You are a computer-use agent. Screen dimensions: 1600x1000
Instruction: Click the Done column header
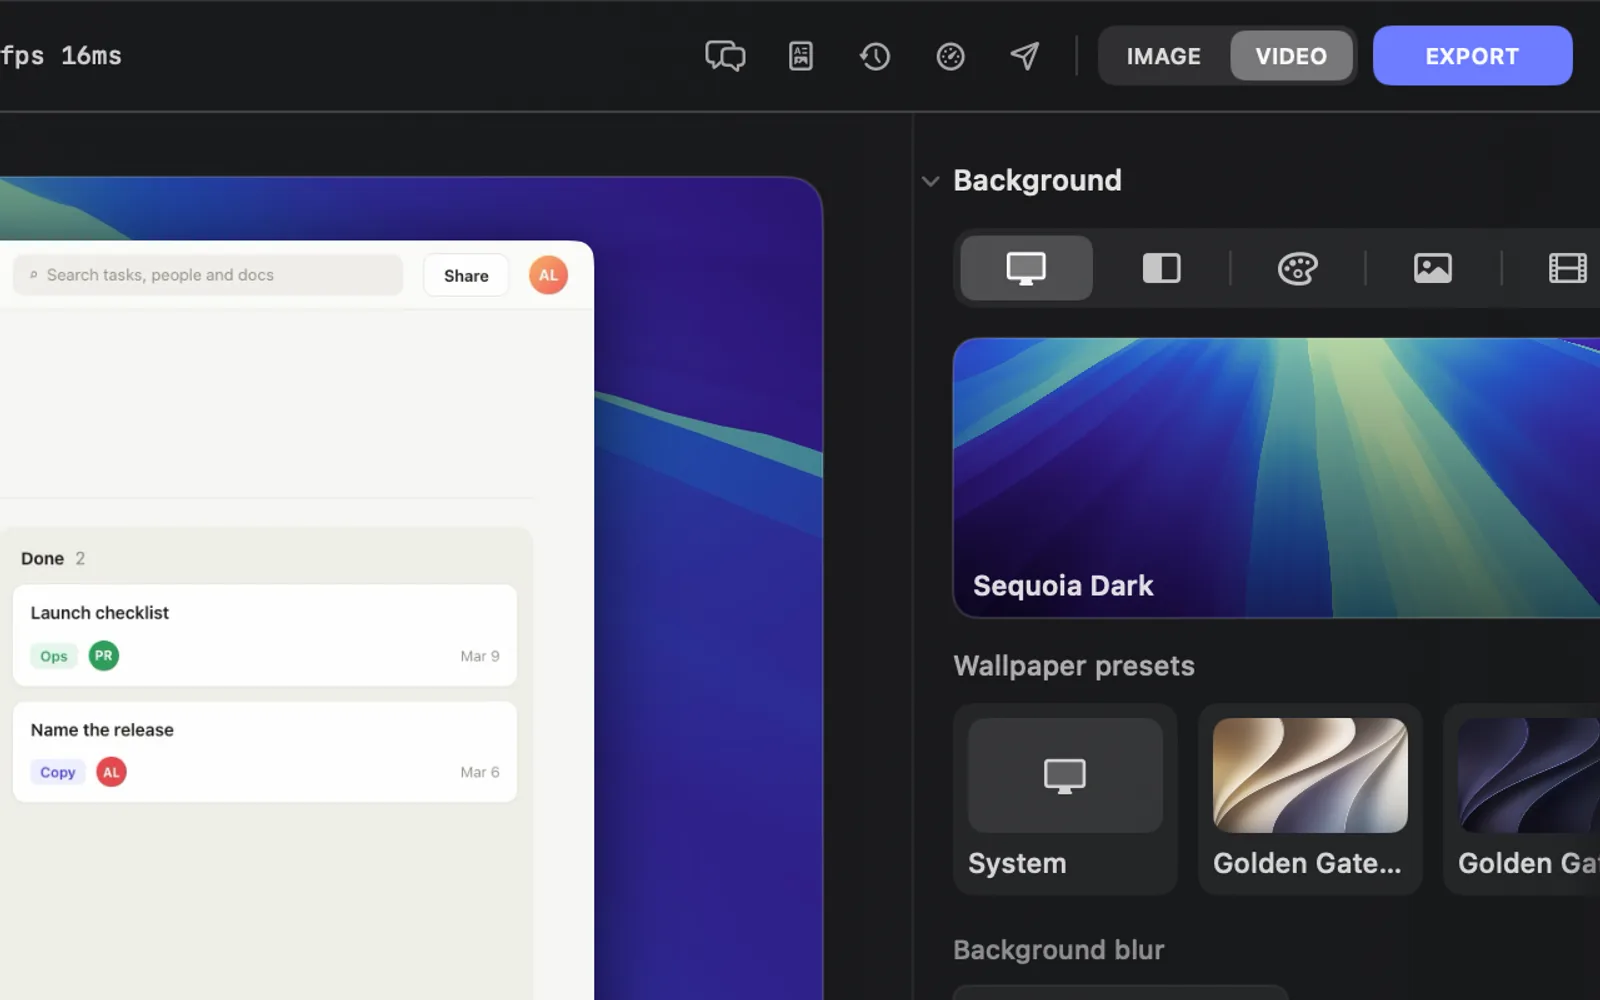53,558
